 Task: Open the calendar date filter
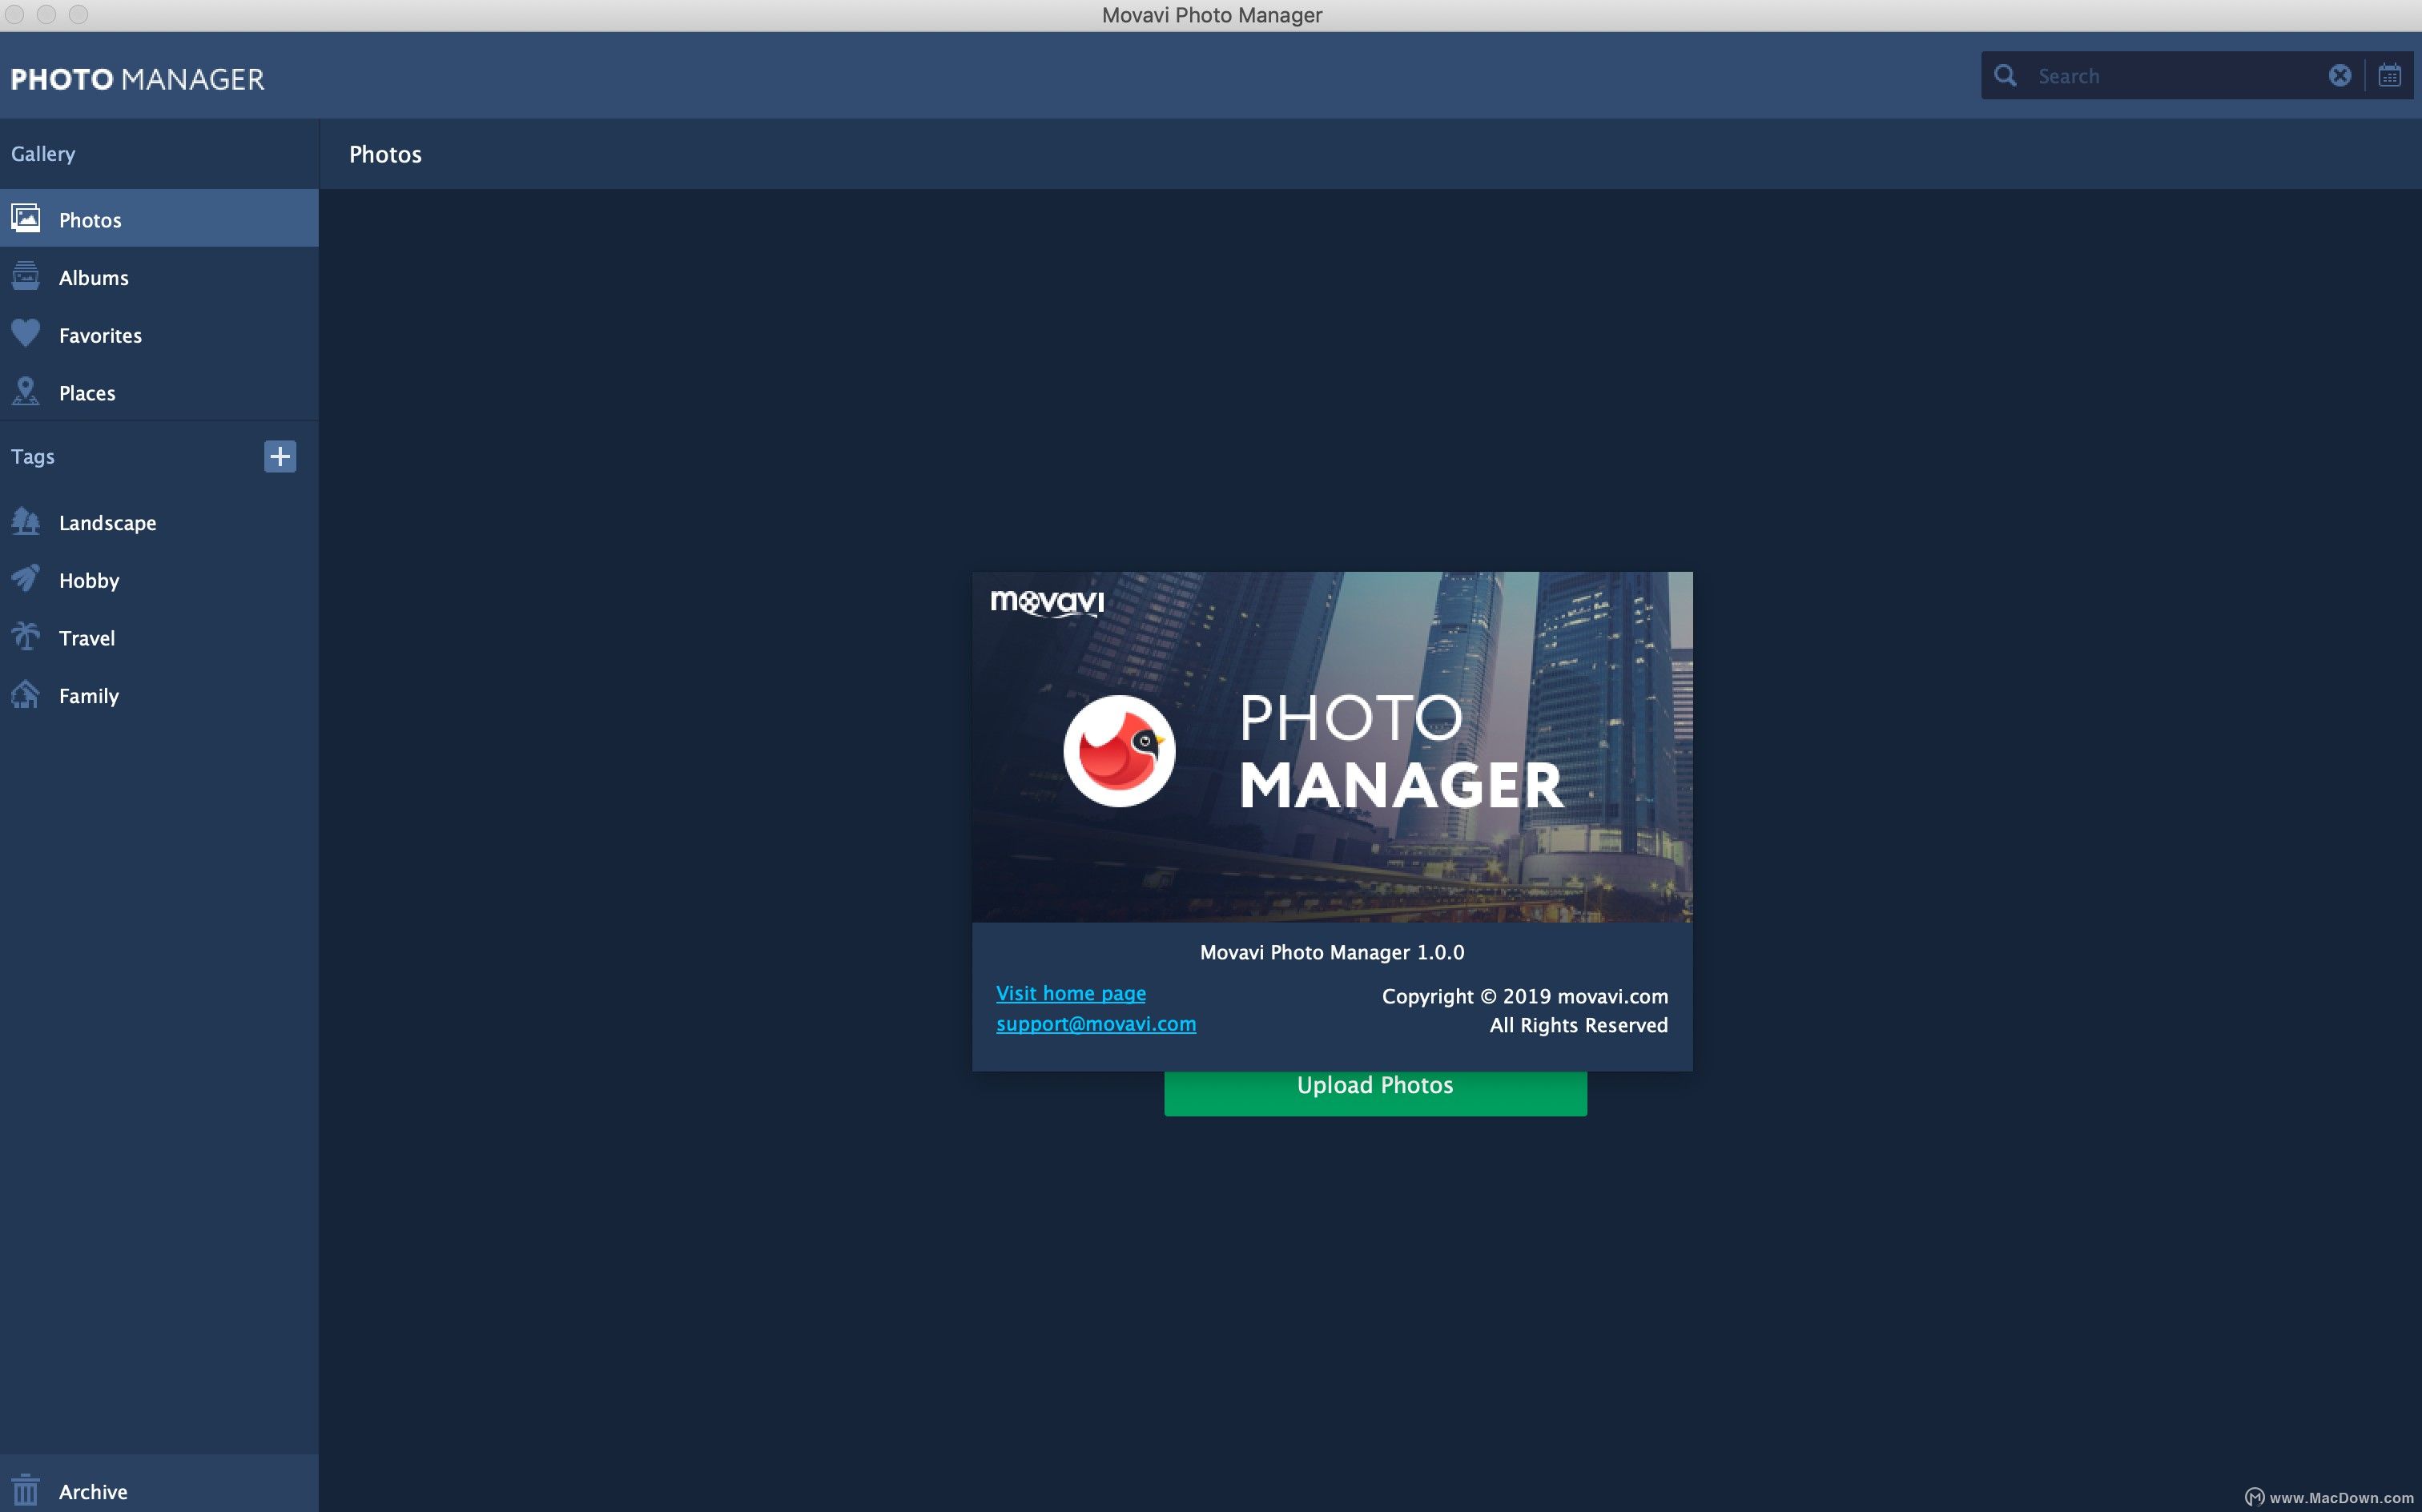2390,75
